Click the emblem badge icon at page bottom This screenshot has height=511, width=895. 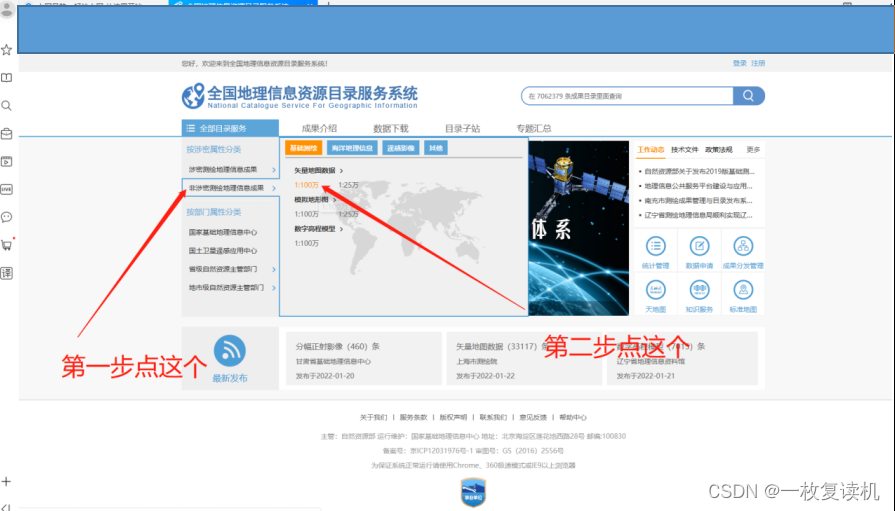pos(473,492)
